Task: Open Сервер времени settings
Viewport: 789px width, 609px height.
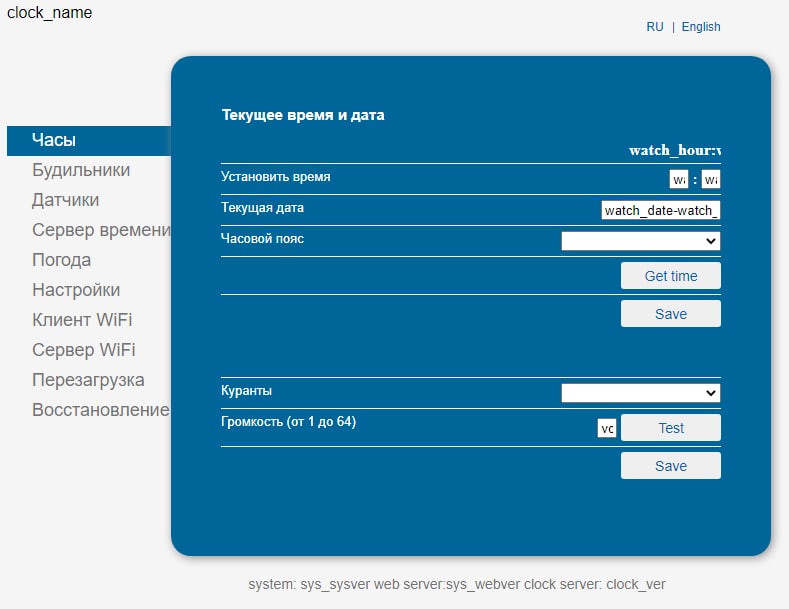Action: click(x=101, y=230)
